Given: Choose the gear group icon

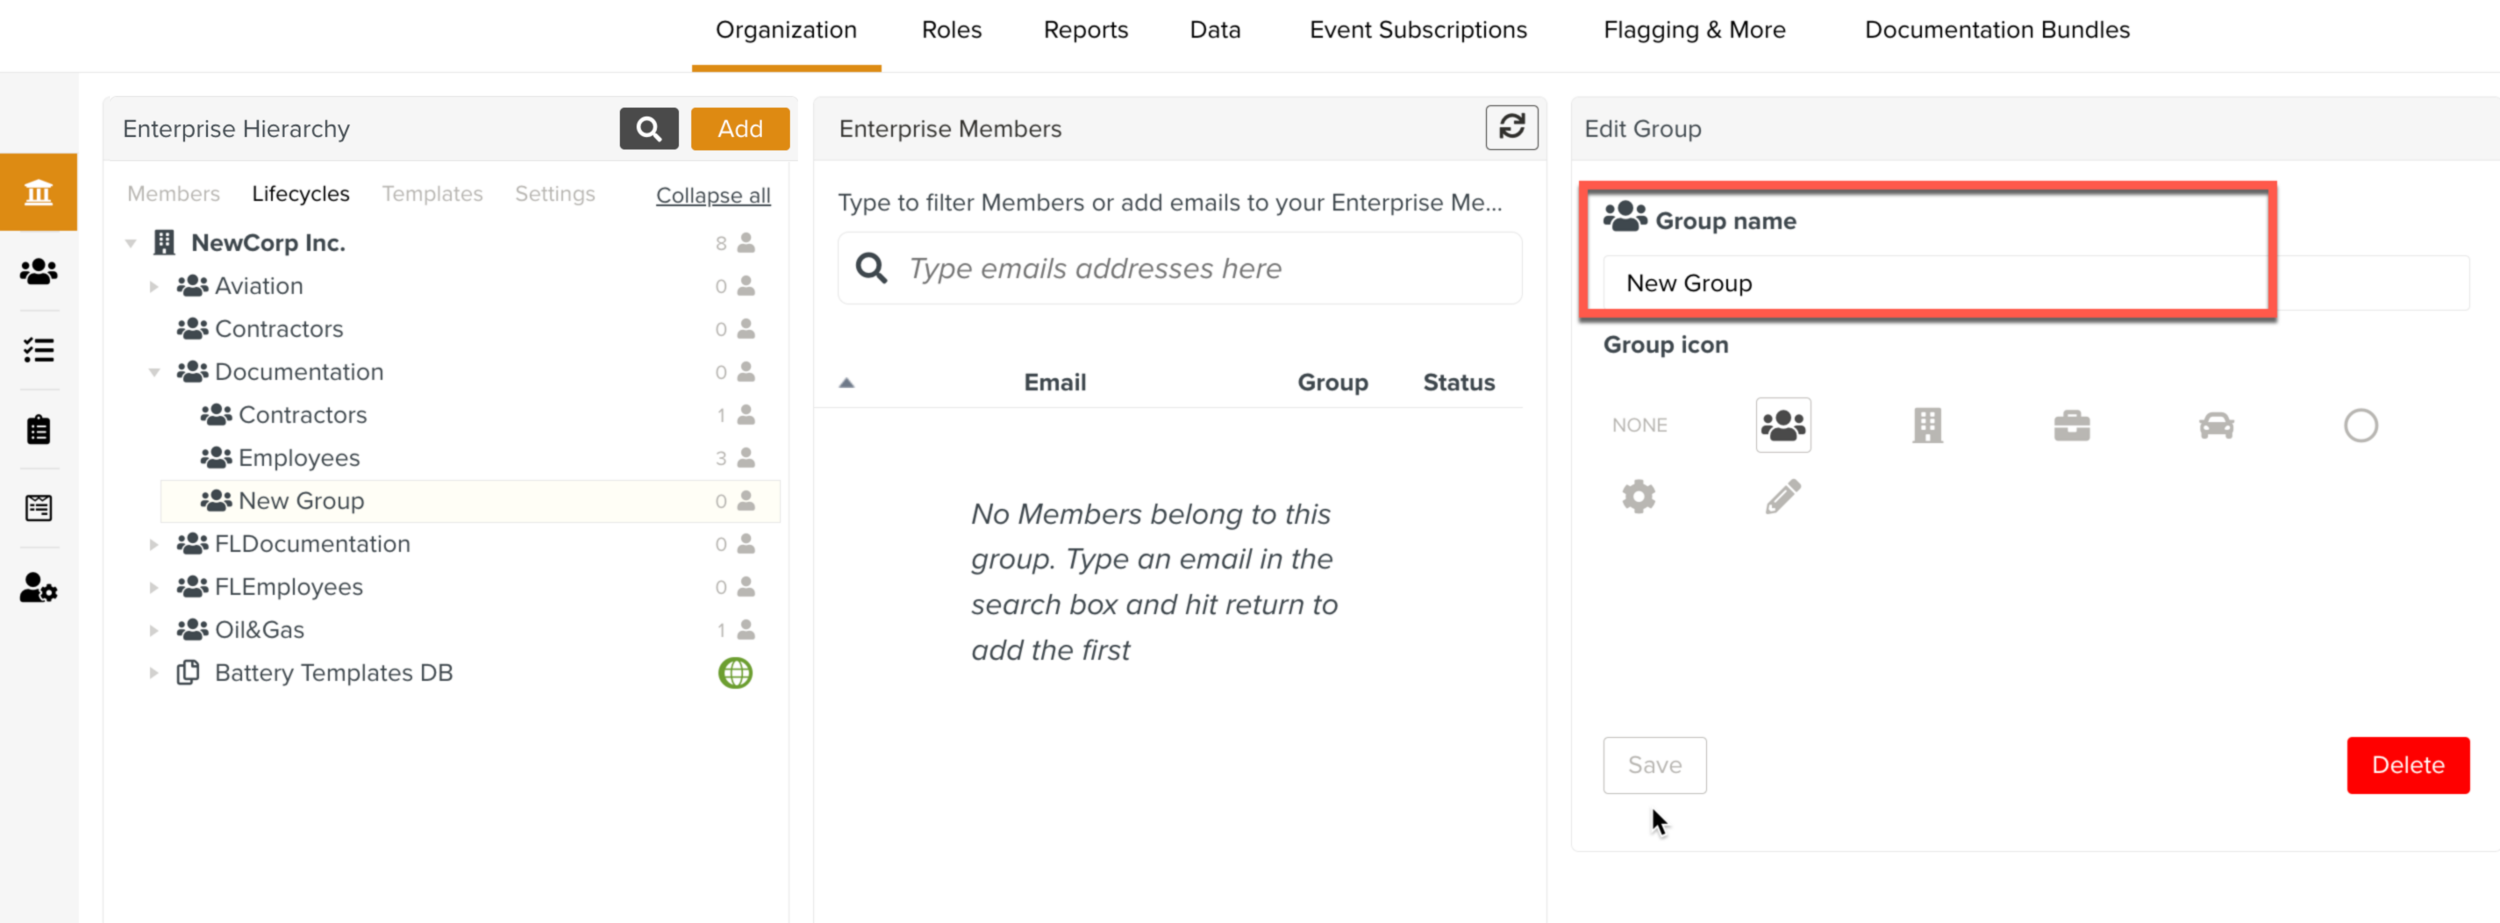Looking at the screenshot, I should point(1638,495).
